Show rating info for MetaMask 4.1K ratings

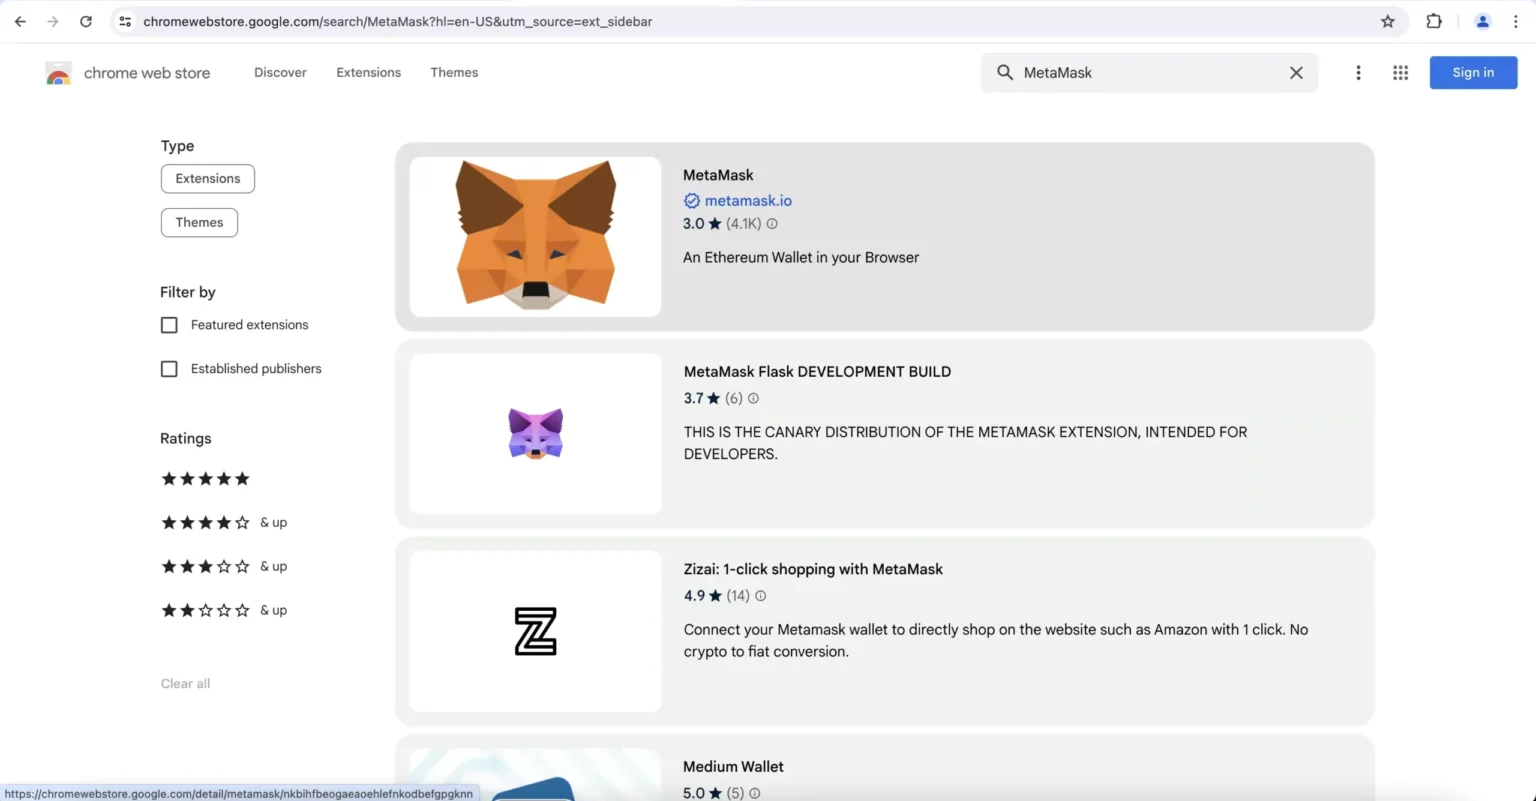click(x=772, y=224)
